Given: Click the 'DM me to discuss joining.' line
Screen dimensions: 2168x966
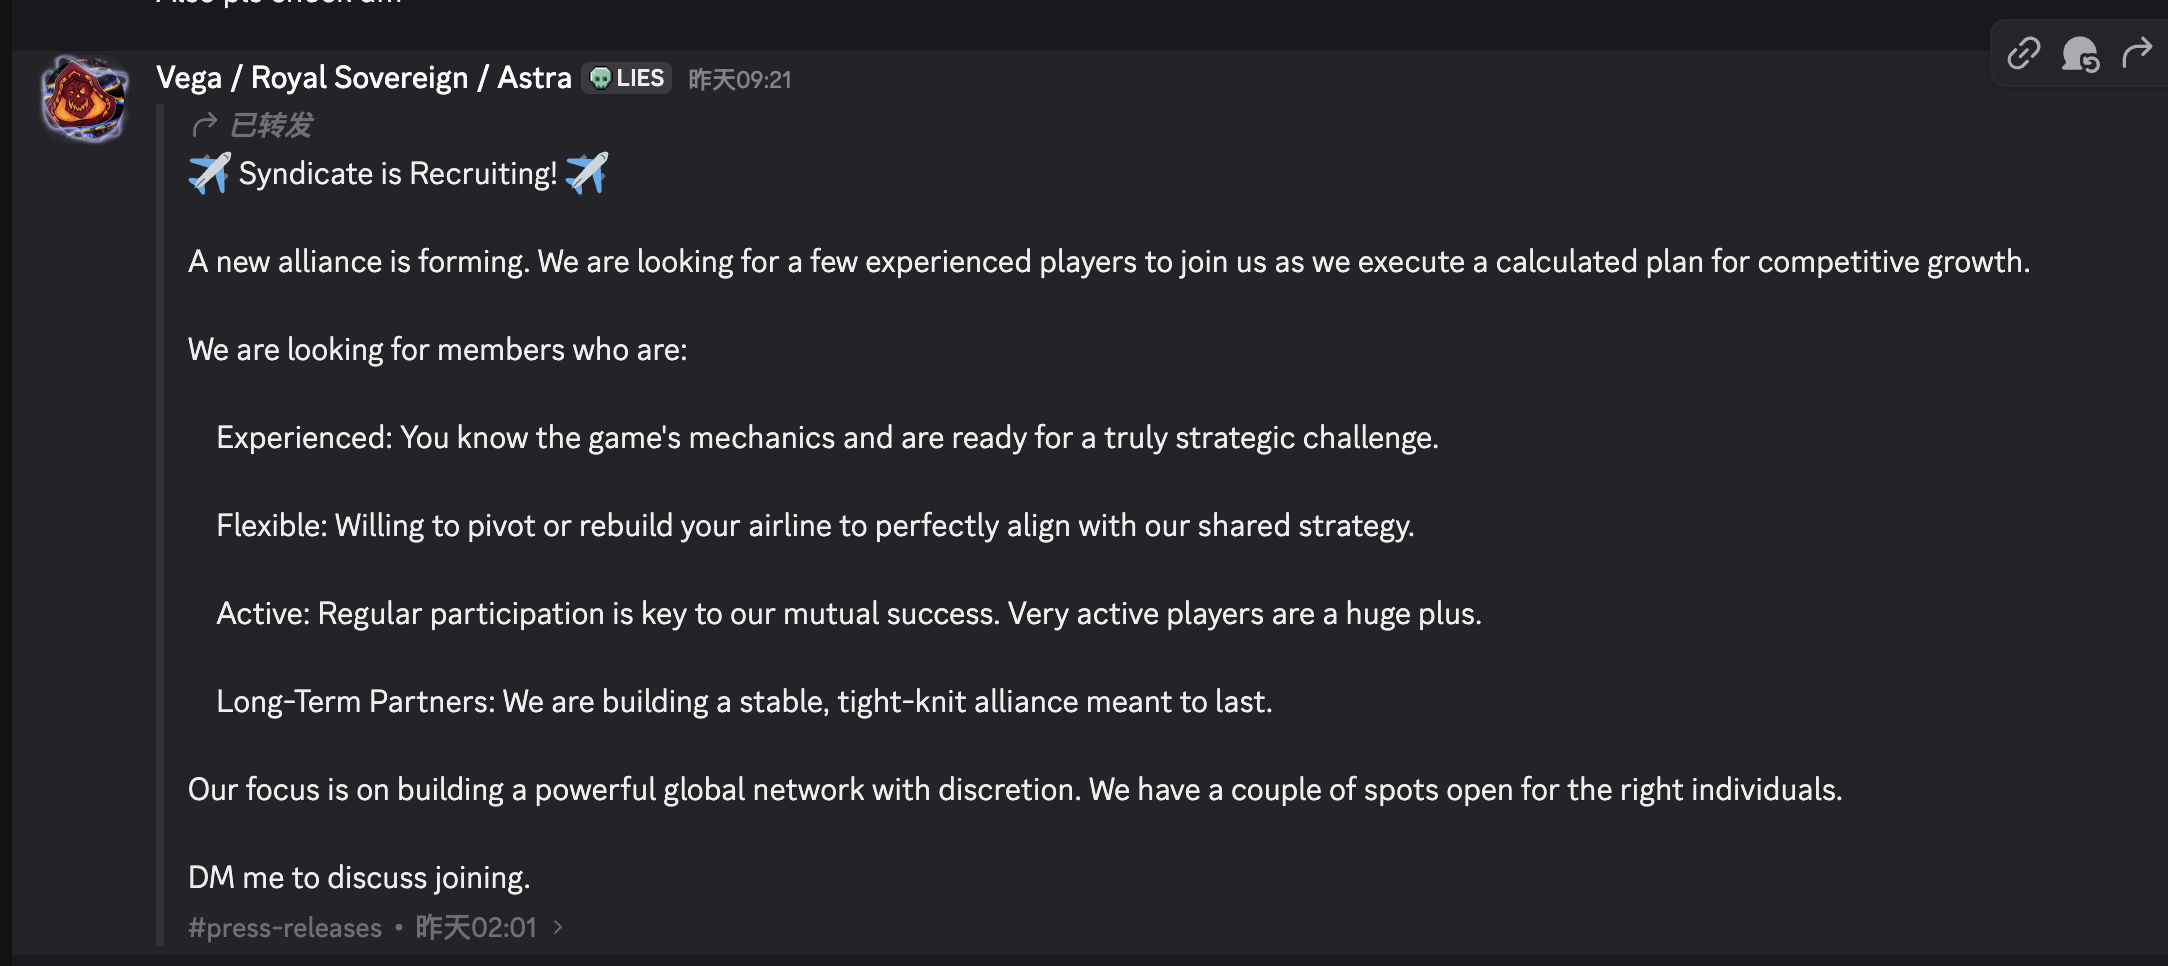Looking at the screenshot, I should (359, 877).
